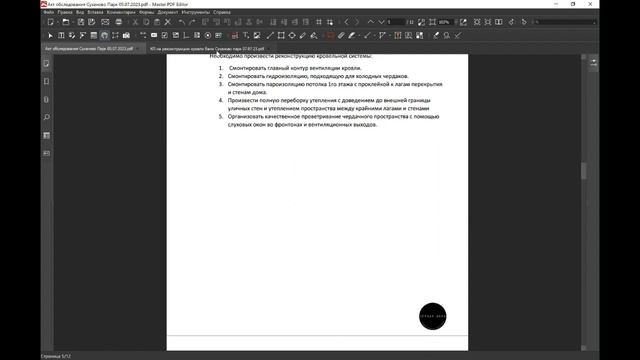Select the arrow pointer Select tool
This screenshot has width=640, height=360.
click(51, 36)
